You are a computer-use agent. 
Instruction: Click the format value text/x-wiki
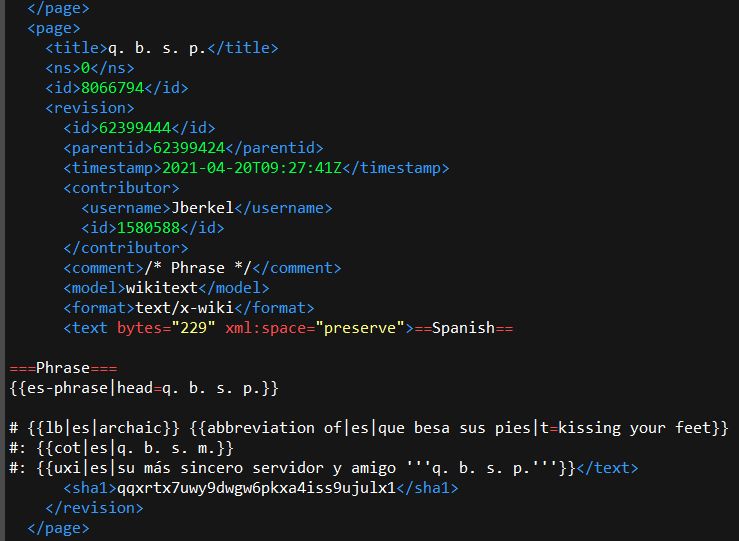[x=184, y=308]
